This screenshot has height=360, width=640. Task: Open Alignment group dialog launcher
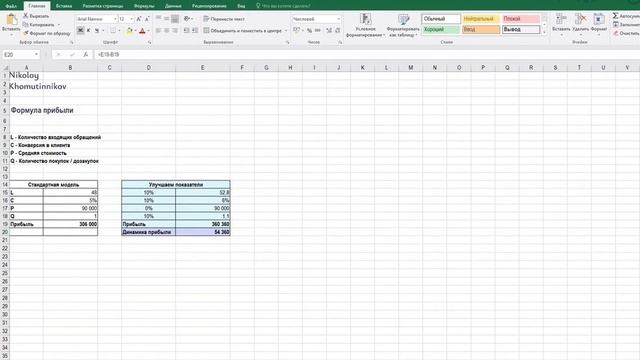(x=287, y=42)
